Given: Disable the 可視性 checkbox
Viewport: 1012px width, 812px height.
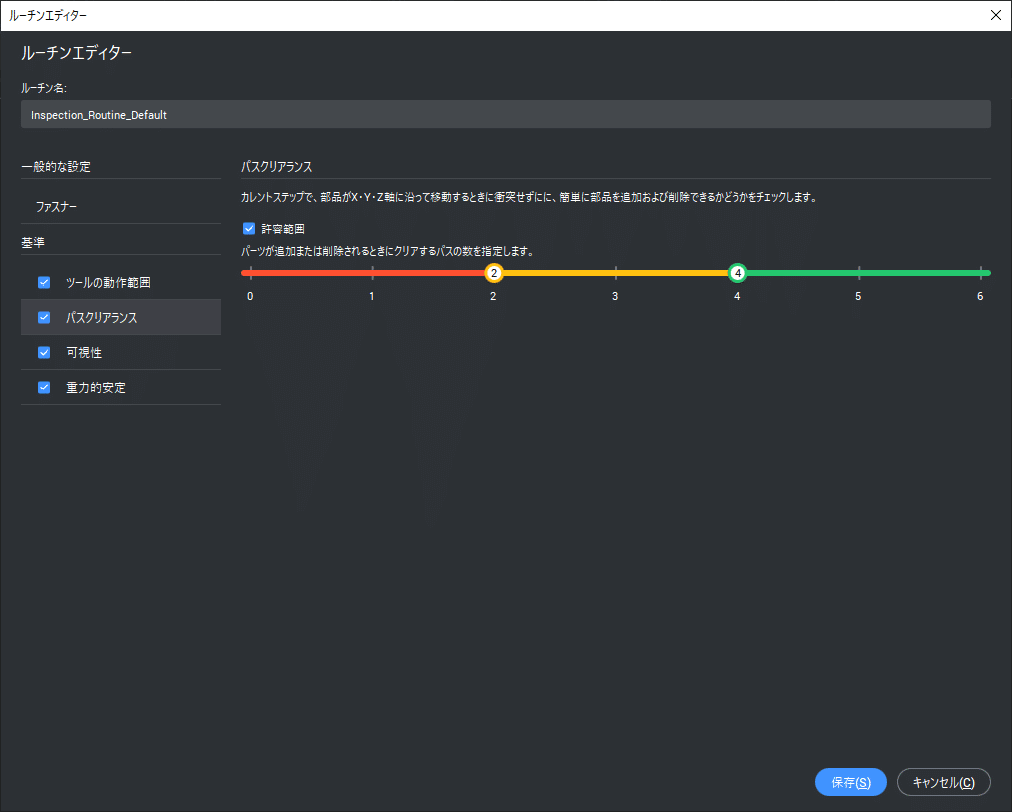Looking at the screenshot, I should pyautogui.click(x=43, y=352).
